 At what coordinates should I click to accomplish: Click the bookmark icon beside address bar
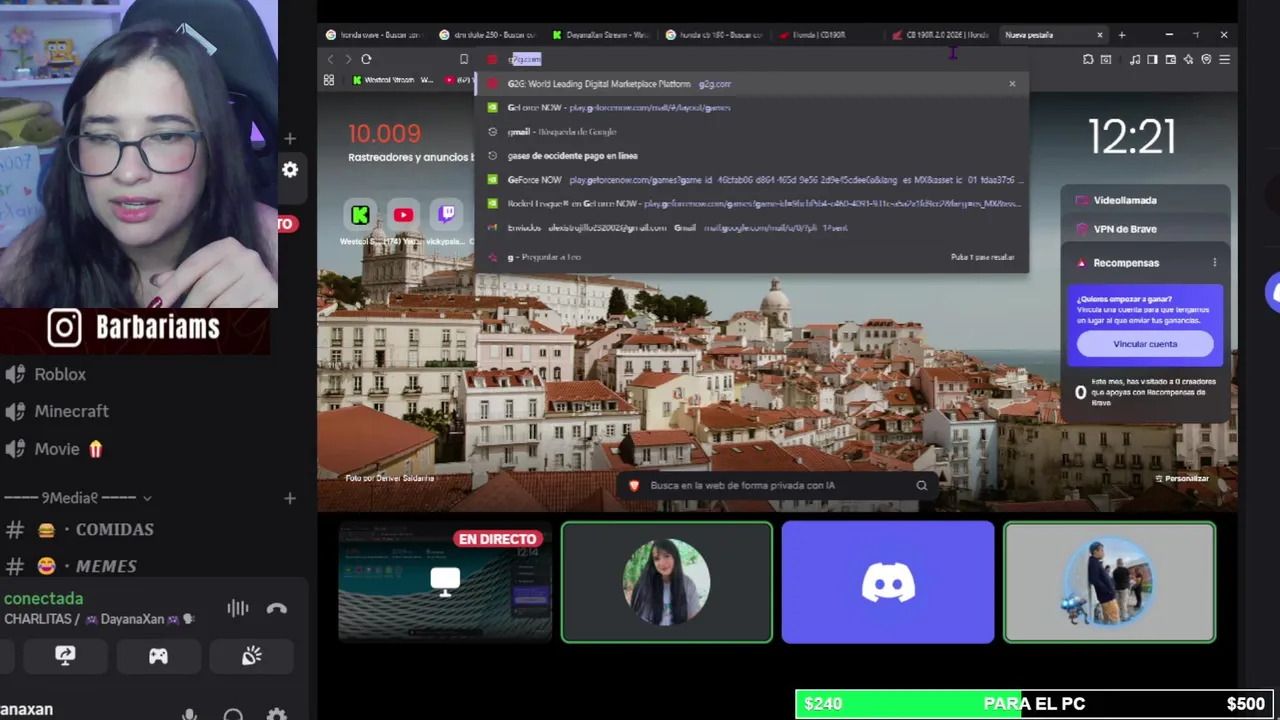[464, 60]
